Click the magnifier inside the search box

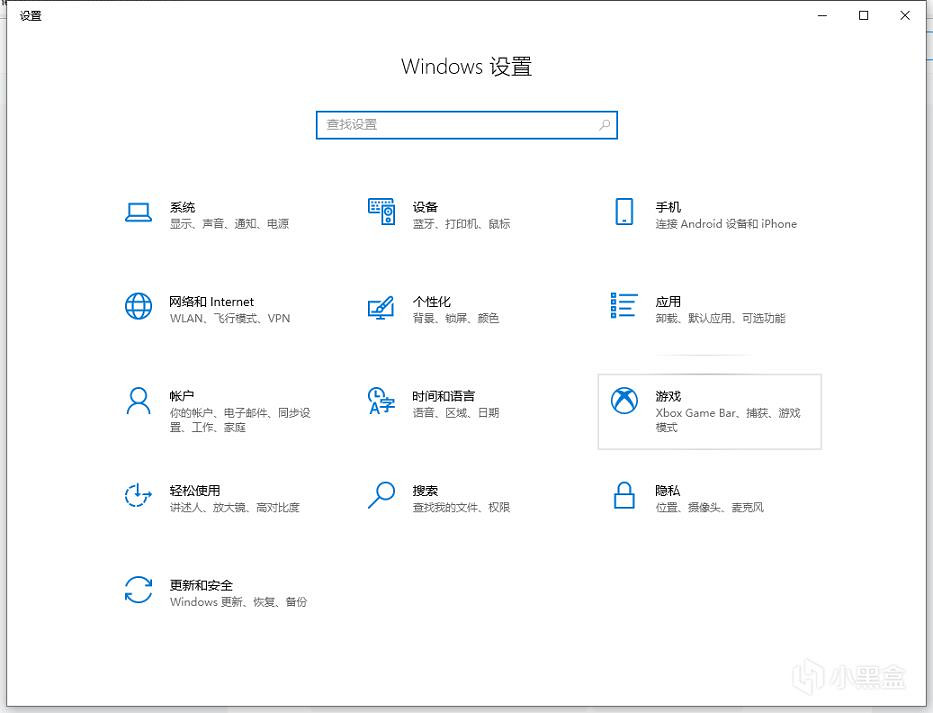click(604, 125)
